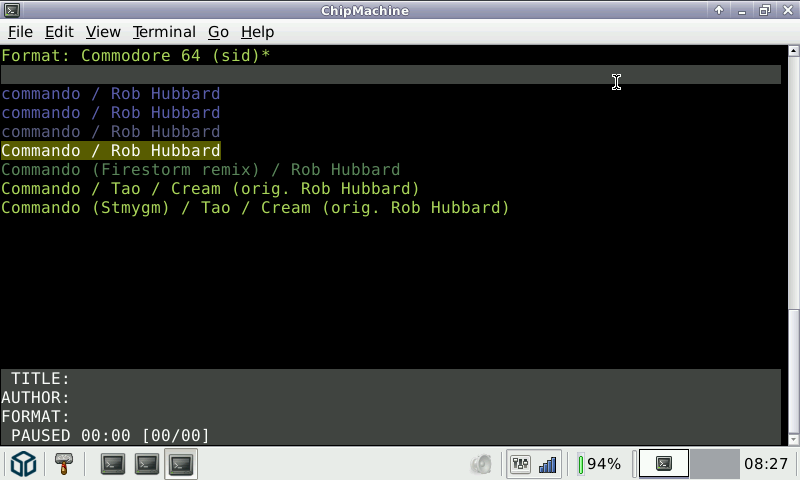This screenshot has width=800, height=480.
Task: Expand the View menu
Action: 103,32
